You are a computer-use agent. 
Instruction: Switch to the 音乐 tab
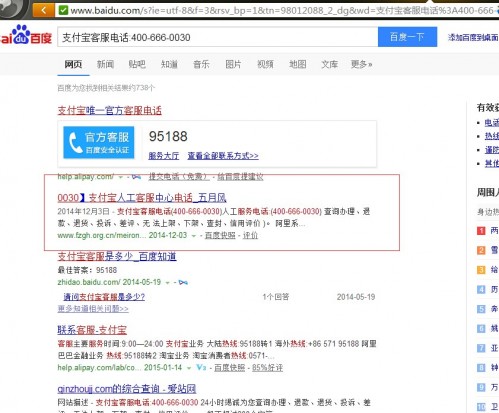point(201,64)
